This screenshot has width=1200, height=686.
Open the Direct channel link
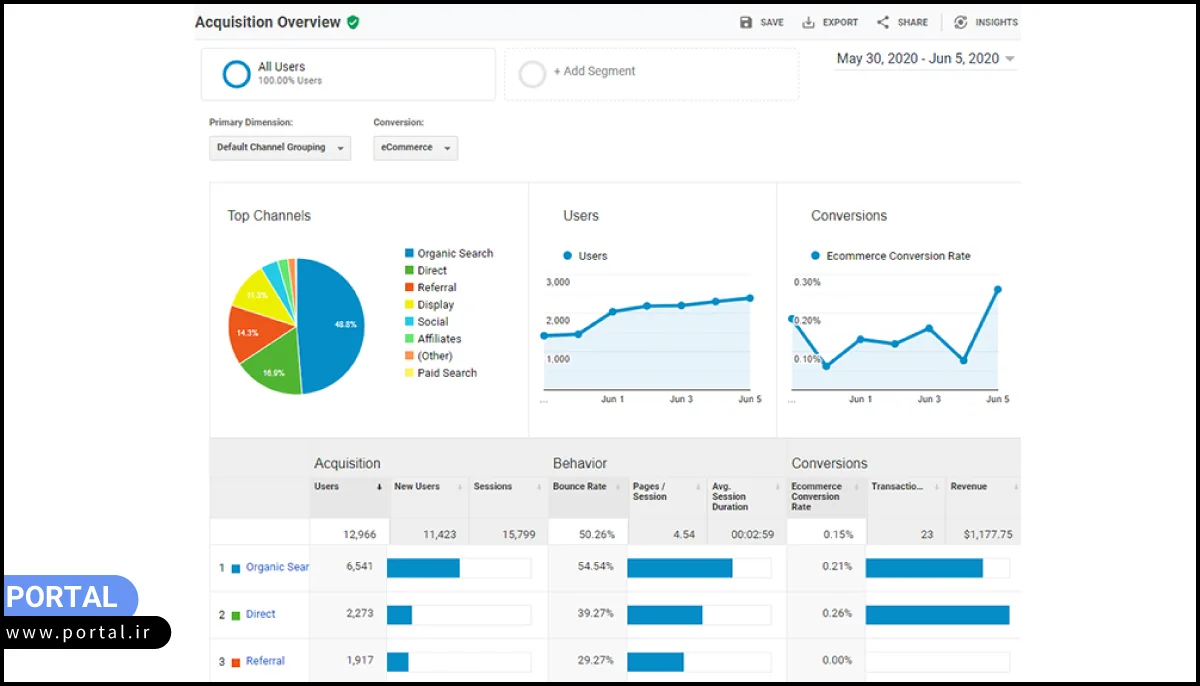[260, 614]
